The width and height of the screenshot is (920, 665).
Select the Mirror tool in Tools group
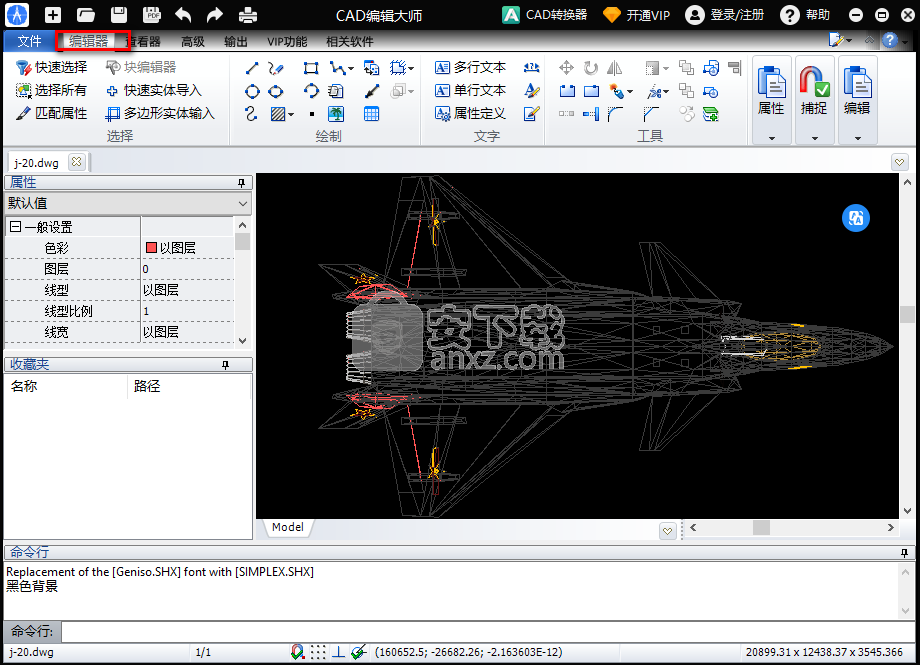pyautogui.click(x=614, y=67)
